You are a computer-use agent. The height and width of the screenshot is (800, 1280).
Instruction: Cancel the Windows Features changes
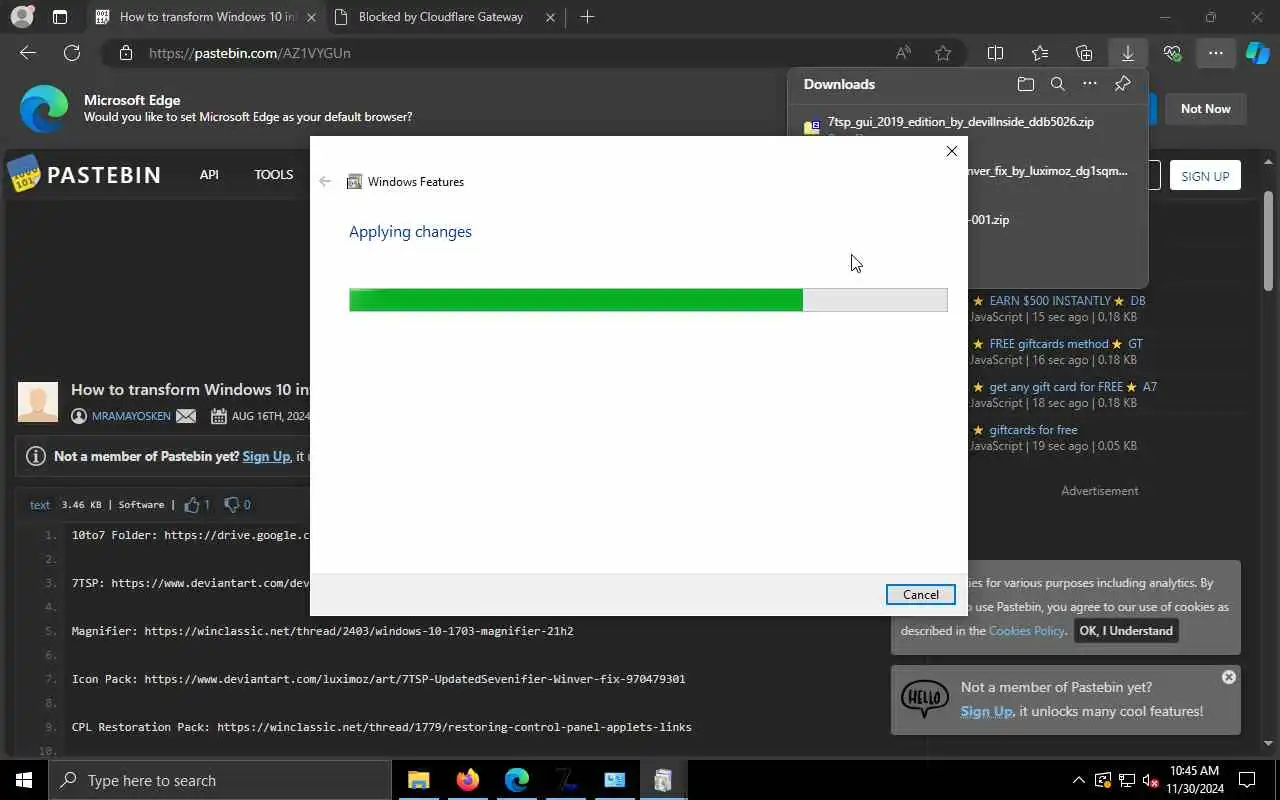[920, 594]
